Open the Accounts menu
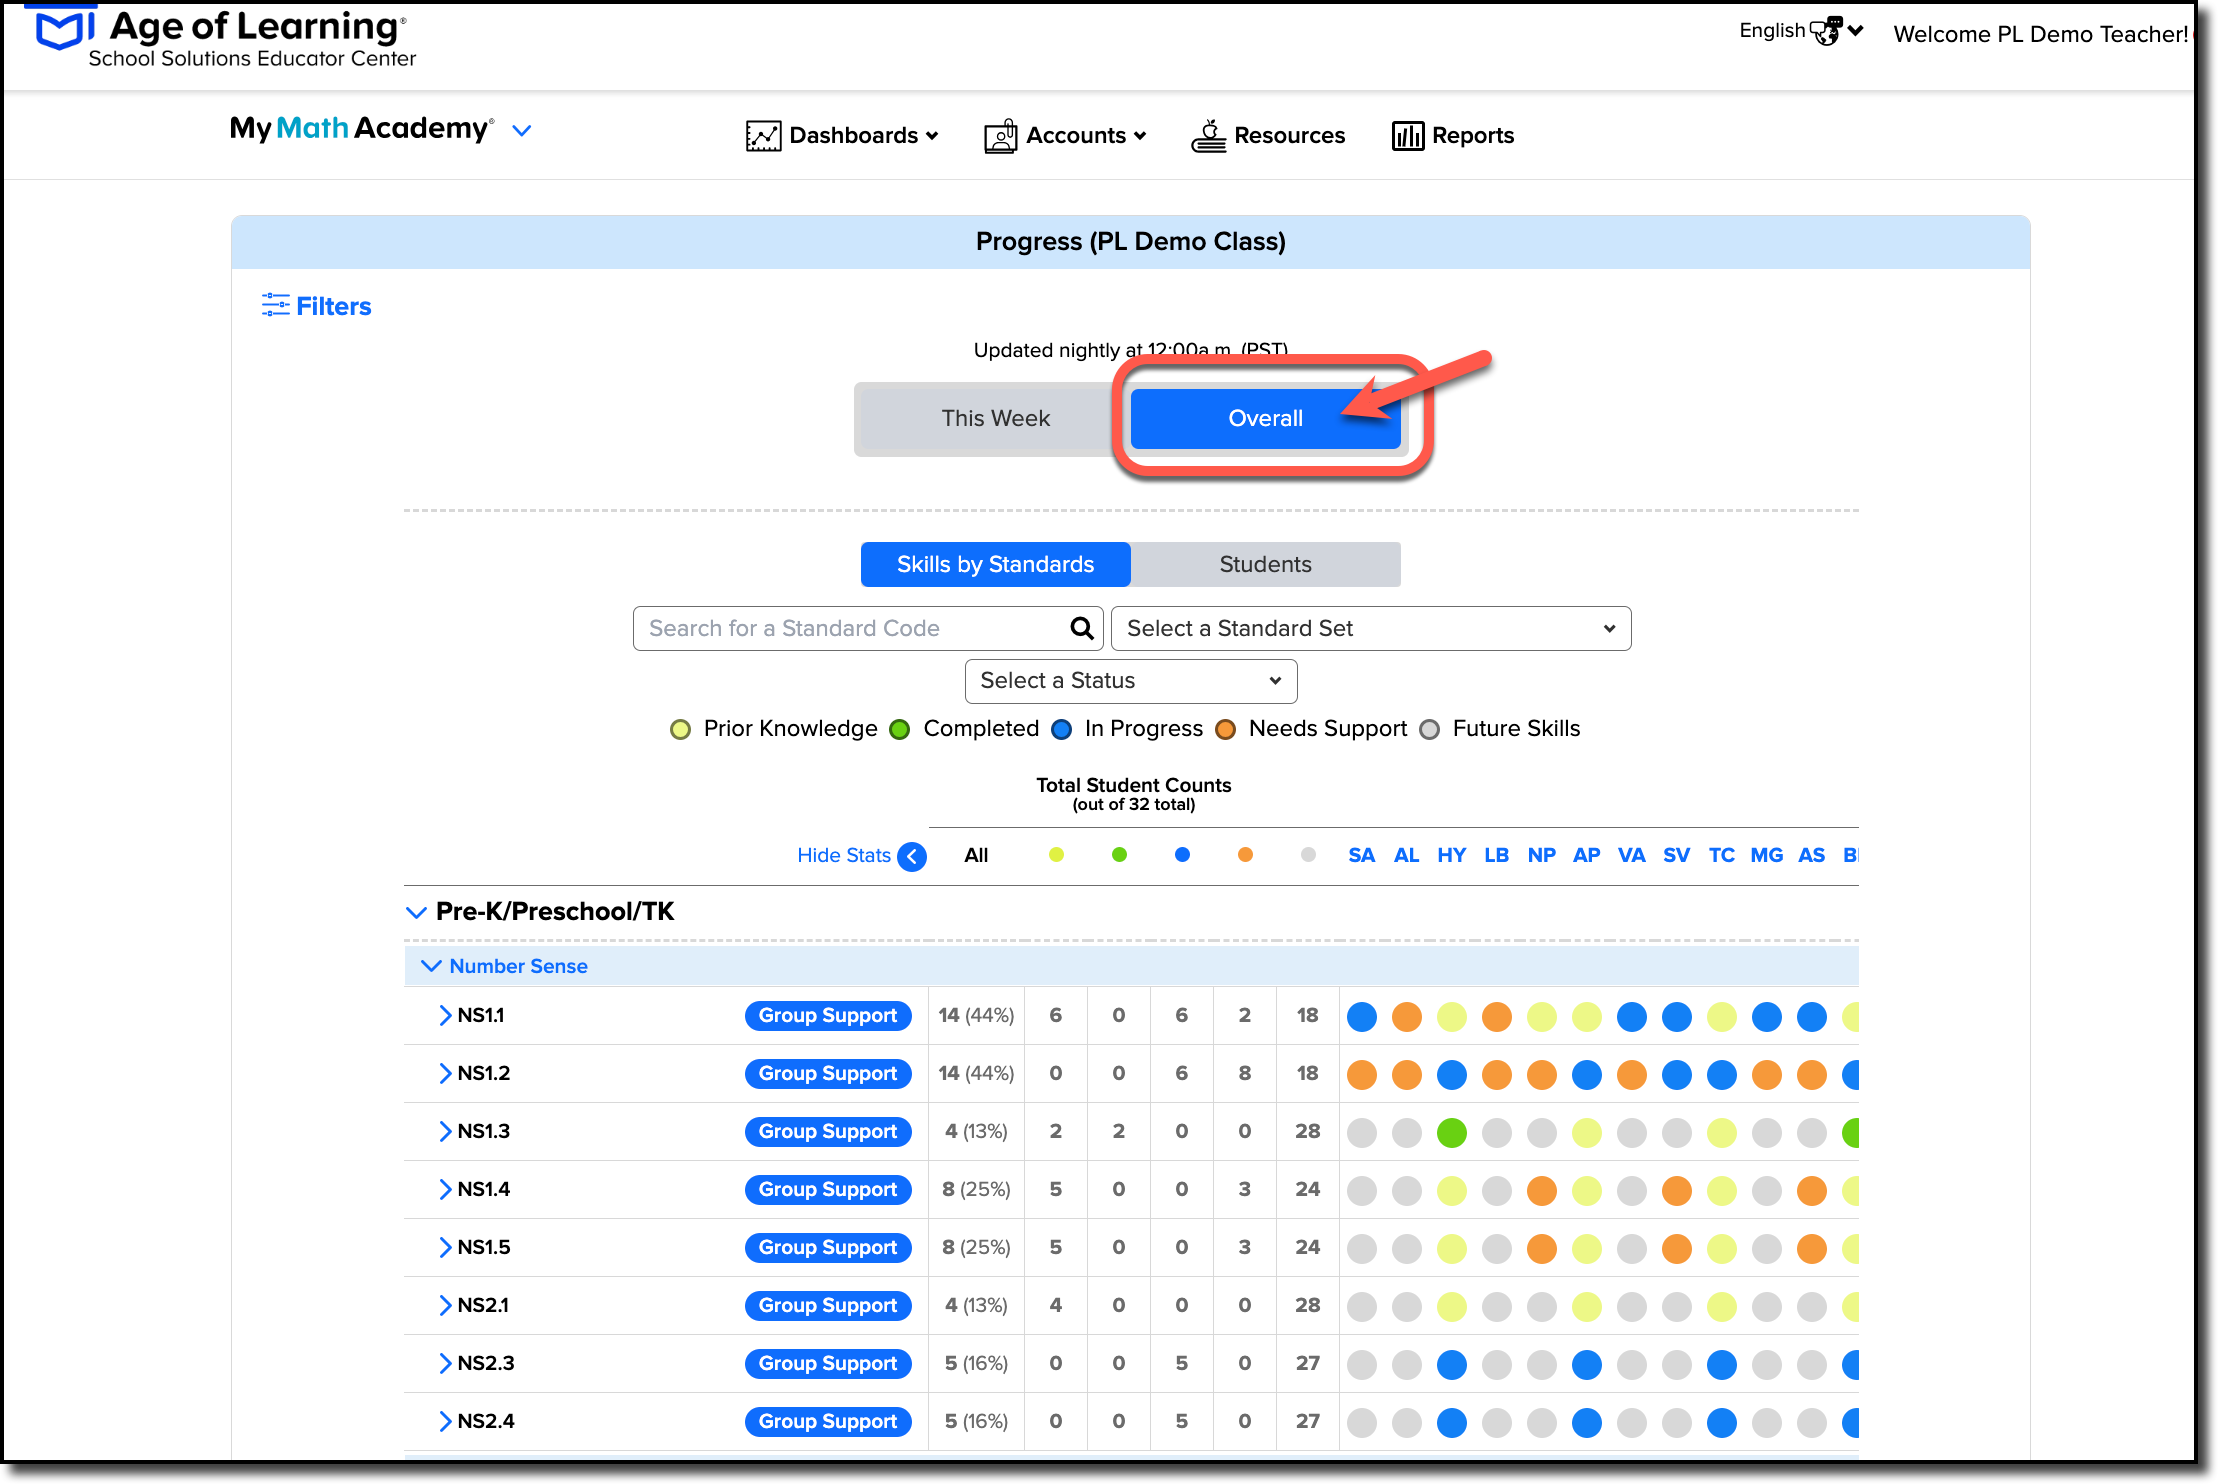Image resolution: width=2218 pixels, height=1484 pixels. point(1066,136)
